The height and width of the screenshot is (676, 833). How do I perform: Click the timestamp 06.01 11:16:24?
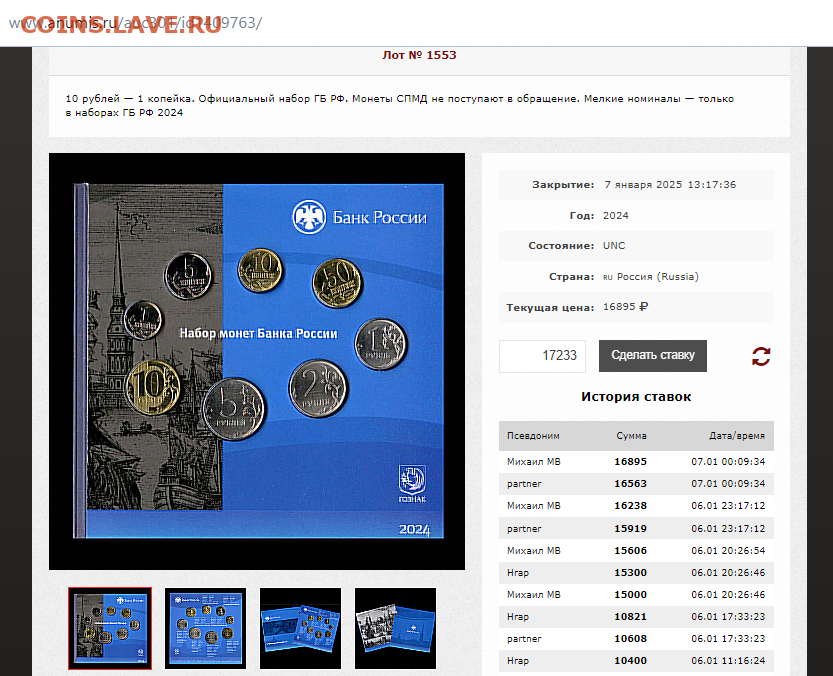point(728,661)
